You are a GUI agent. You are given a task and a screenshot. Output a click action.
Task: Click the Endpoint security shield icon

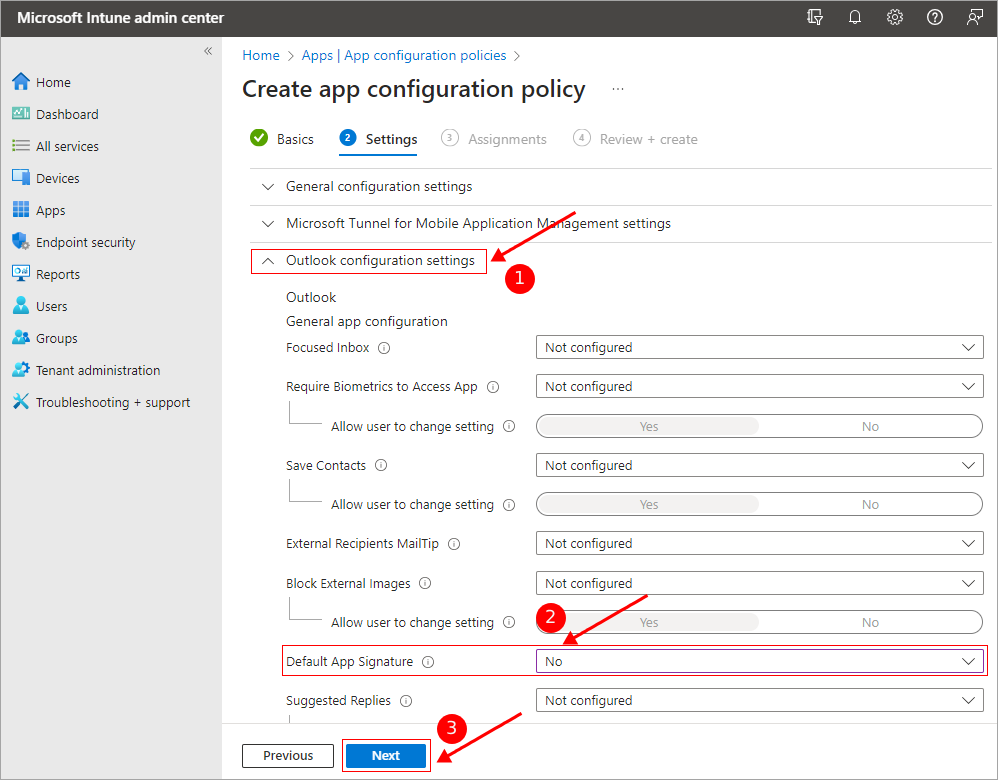(20, 241)
